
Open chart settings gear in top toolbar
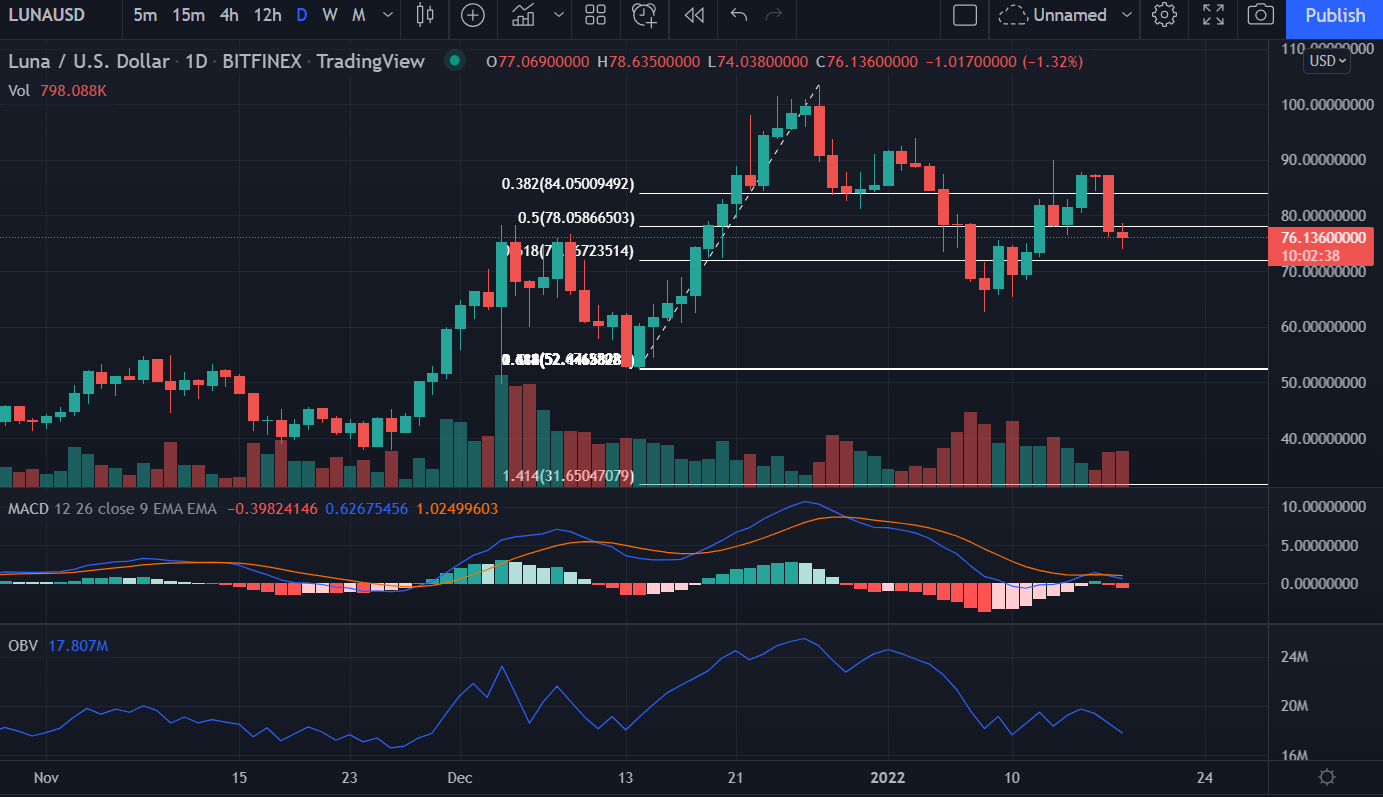[x=1164, y=15]
